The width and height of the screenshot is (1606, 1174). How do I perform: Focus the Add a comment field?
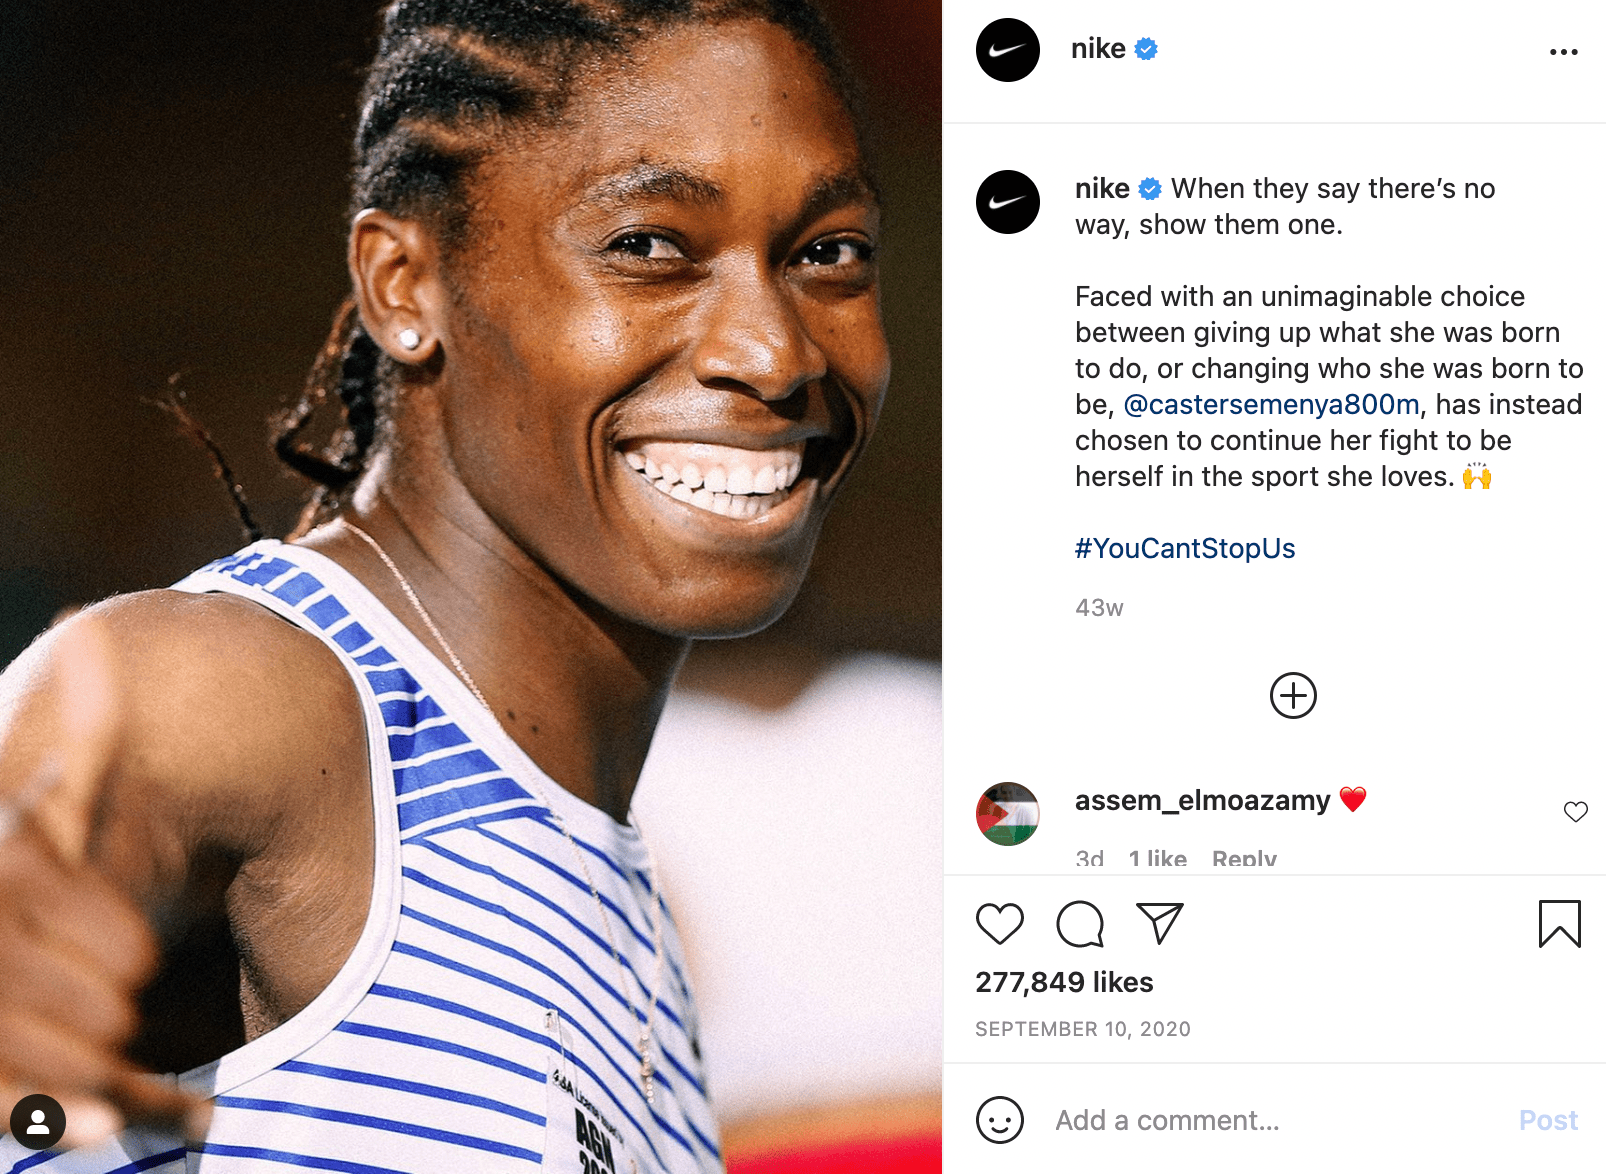[1270, 1120]
